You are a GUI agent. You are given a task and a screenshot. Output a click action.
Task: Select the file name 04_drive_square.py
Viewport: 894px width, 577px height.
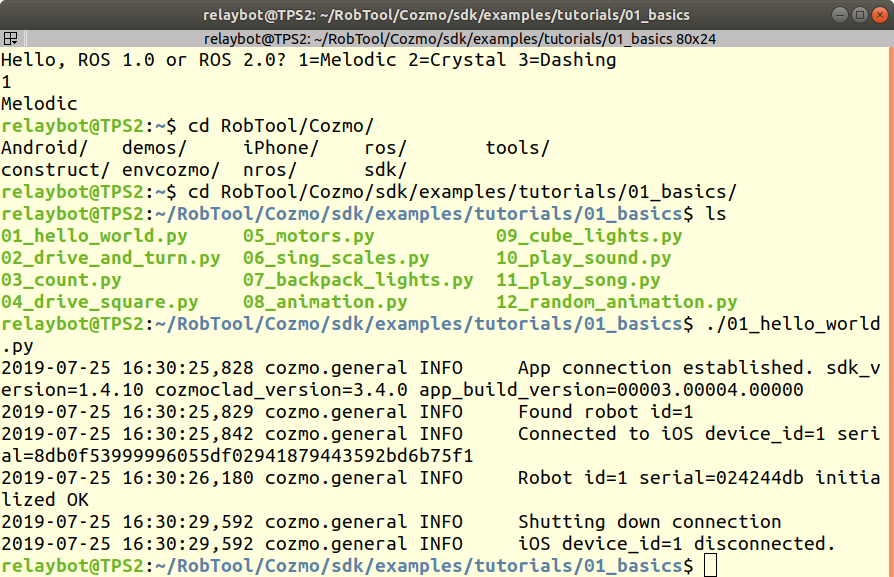tap(100, 302)
